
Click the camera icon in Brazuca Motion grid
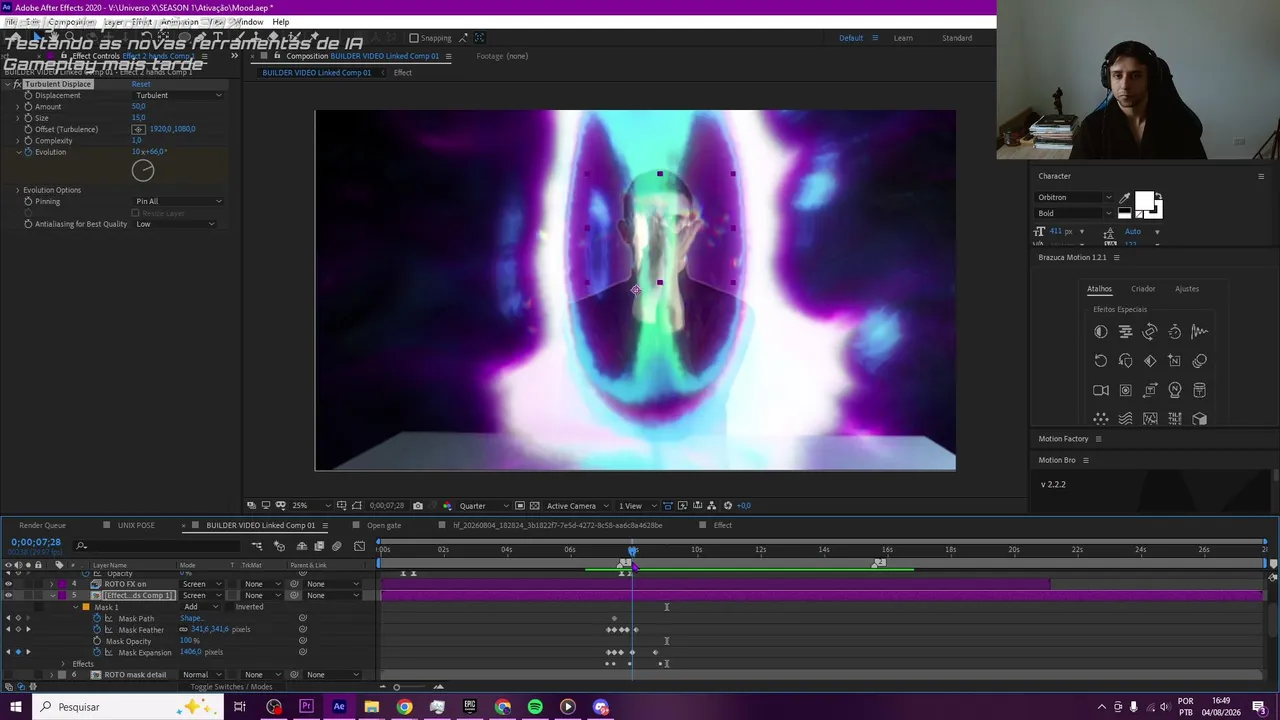click(1101, 390)
